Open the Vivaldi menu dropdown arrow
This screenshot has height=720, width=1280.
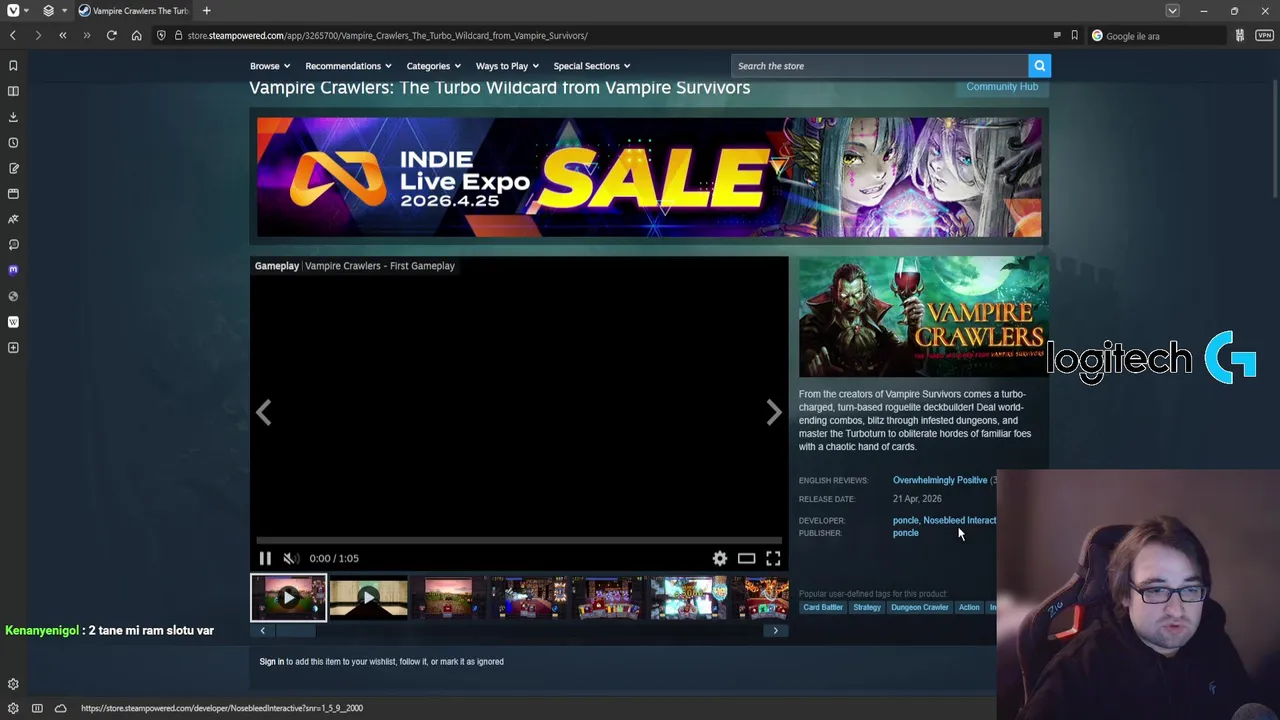coord(28,11)
